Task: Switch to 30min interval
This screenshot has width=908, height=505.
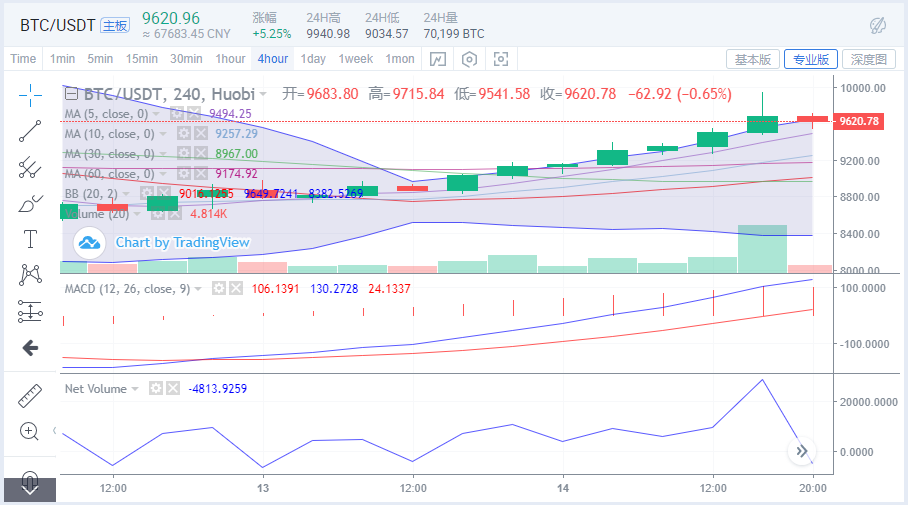Action: tap(186, 59)
